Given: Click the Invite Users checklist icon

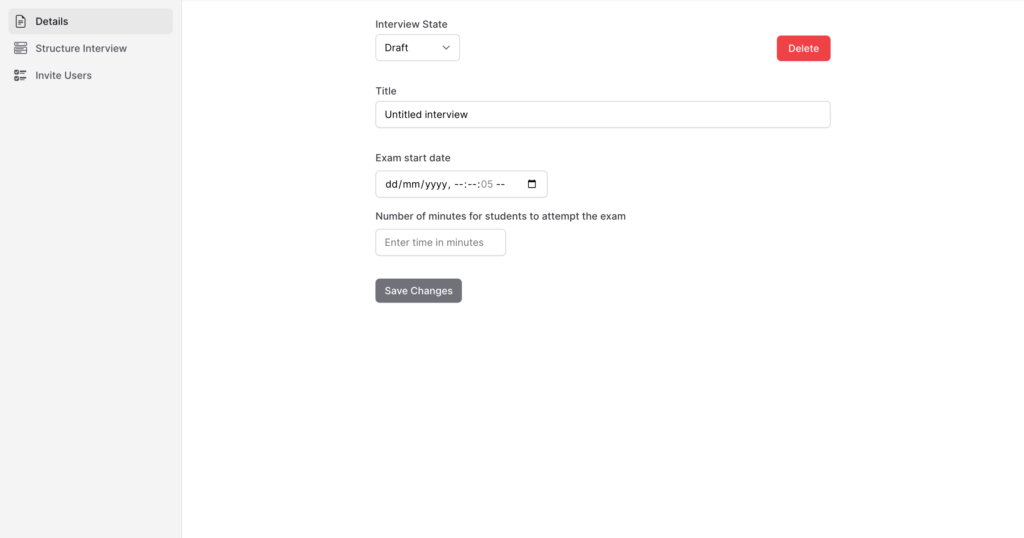Looking at the screenshot, I should (x=20, y=75).
